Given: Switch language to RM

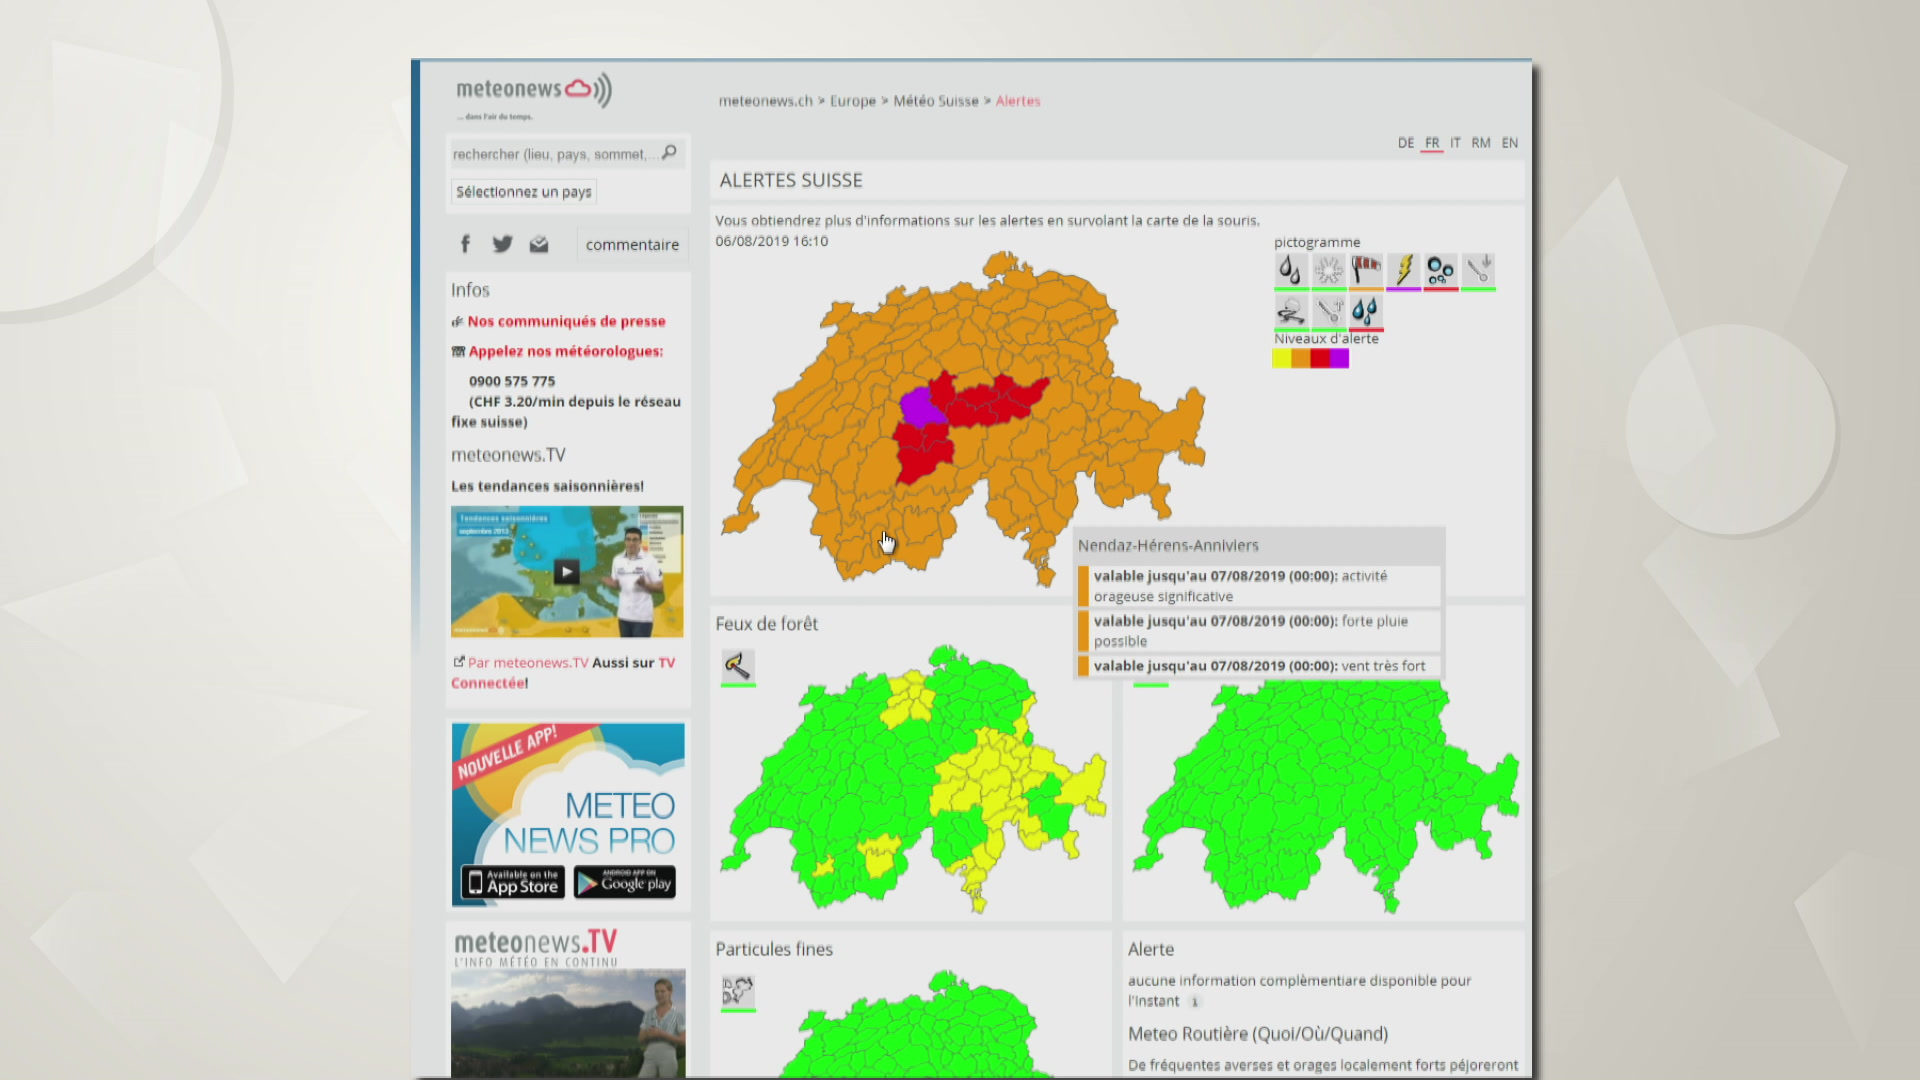Looking at the screenshot, I should pyautogui.click(x=1481, y=143).
